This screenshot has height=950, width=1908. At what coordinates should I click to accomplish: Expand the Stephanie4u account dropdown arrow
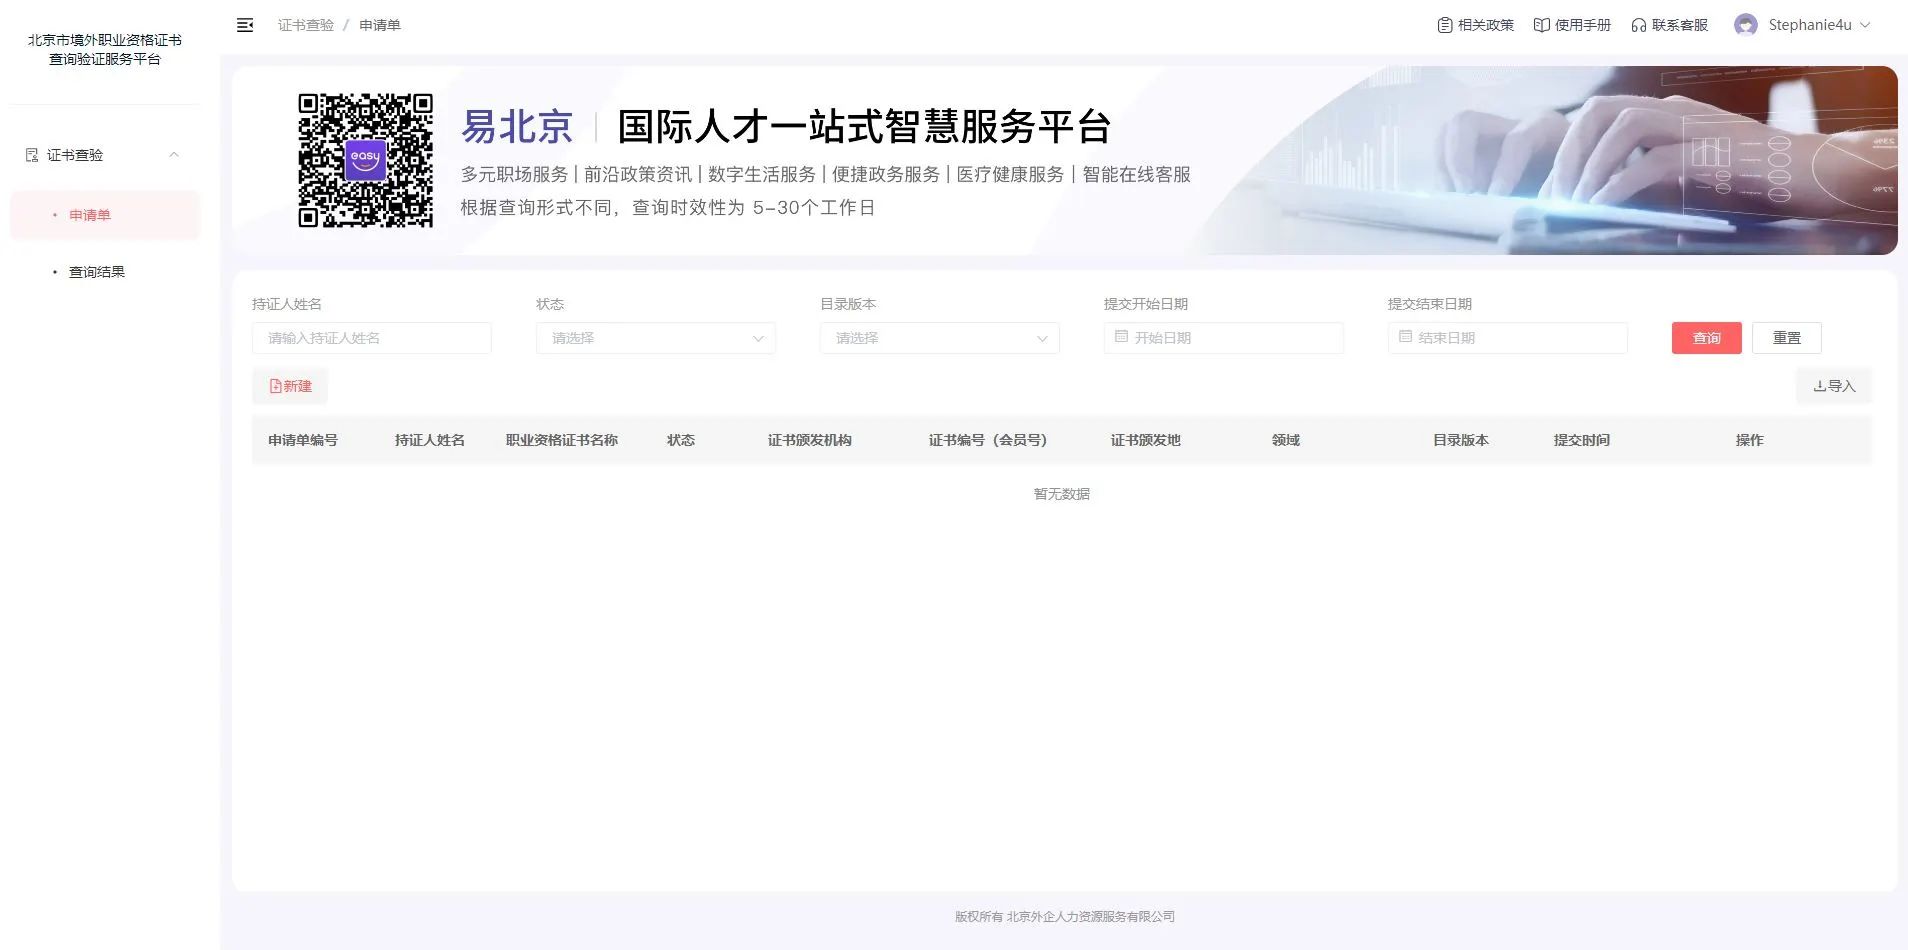[x=1865, y=25]
